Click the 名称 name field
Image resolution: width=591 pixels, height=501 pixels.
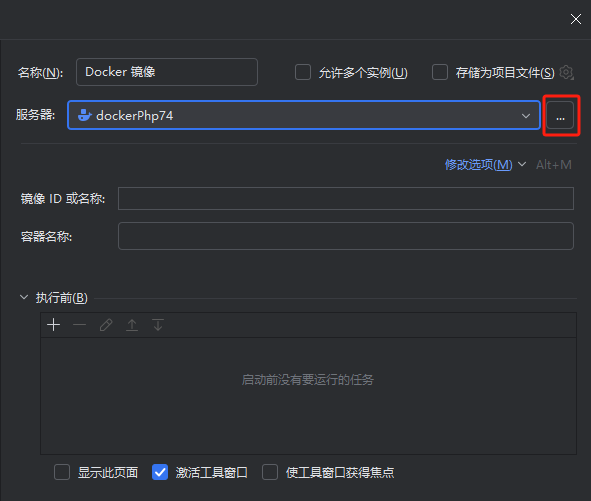[167, 72]
